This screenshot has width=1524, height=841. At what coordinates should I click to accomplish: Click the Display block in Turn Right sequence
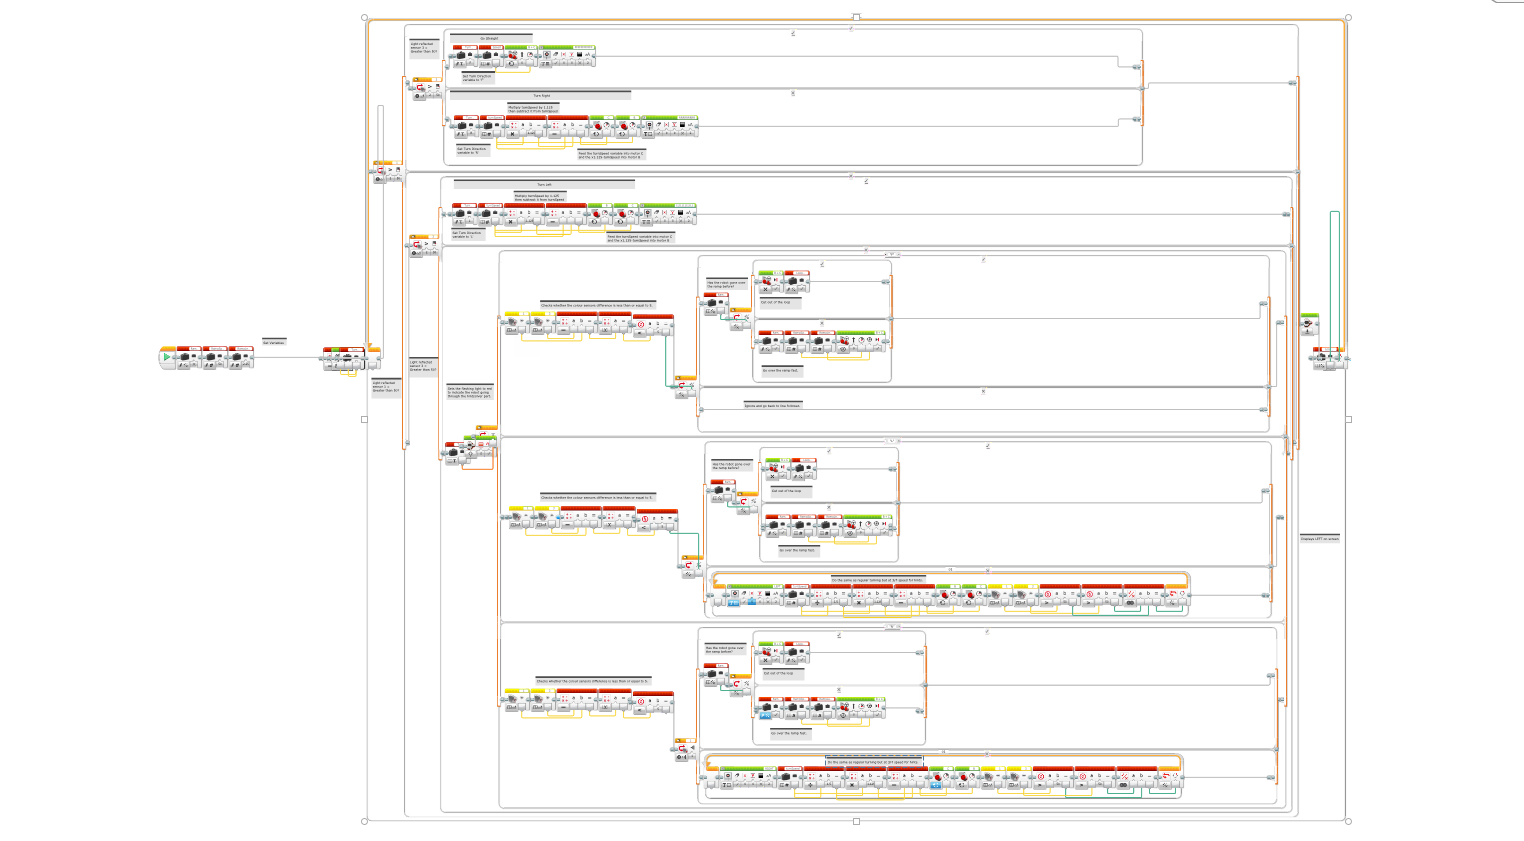(x=670, y=128)
